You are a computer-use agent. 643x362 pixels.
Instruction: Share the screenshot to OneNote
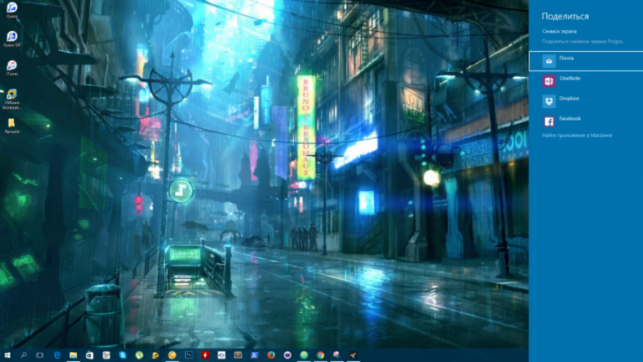(x=586, y=81)
